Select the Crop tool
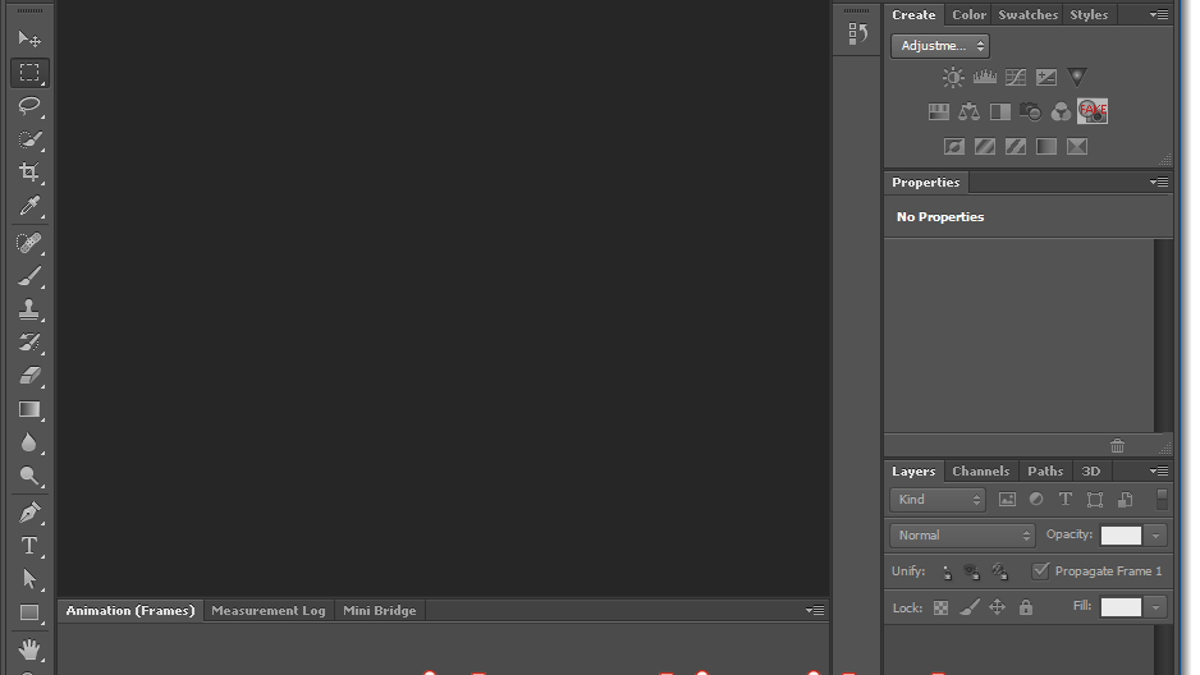Screen dimensions: 1200x675 [29, 173]
